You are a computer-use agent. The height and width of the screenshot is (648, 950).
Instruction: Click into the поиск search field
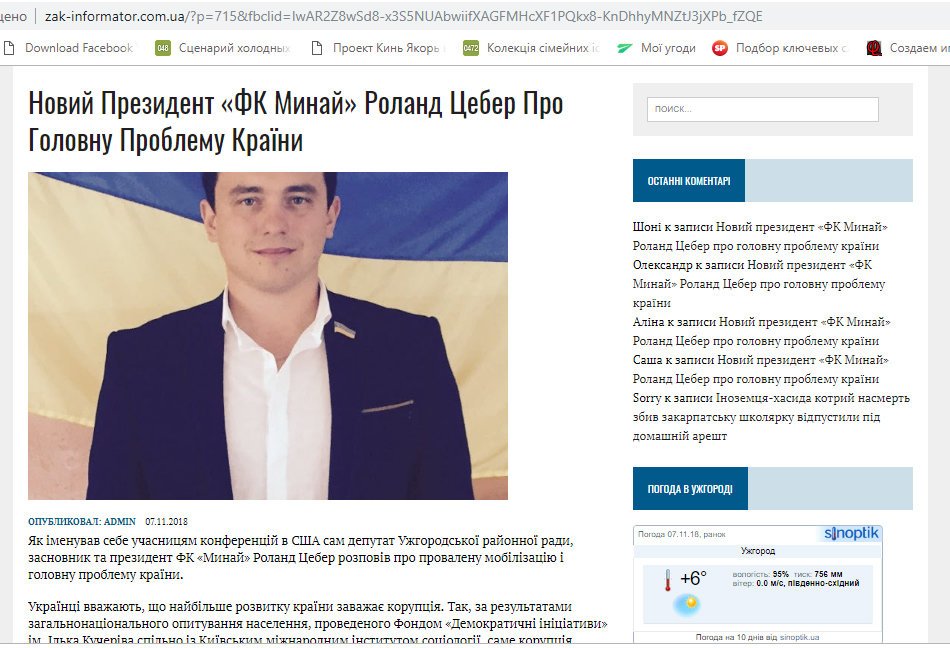coord(763,109)
